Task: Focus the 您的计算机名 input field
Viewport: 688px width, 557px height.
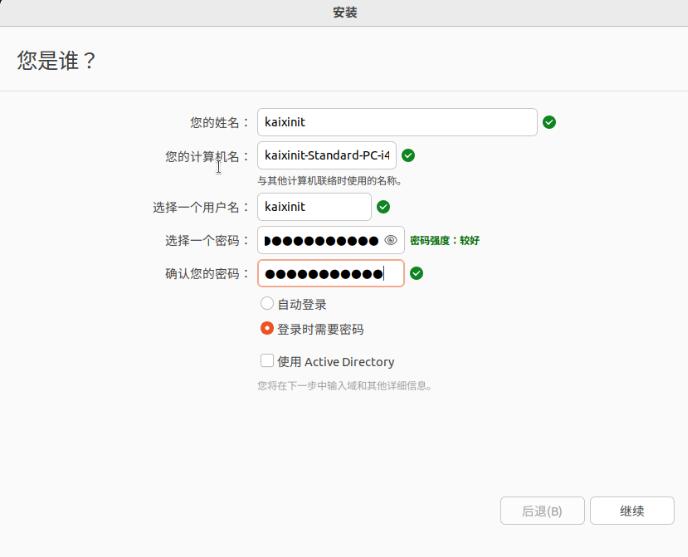Action: point(326,156)
